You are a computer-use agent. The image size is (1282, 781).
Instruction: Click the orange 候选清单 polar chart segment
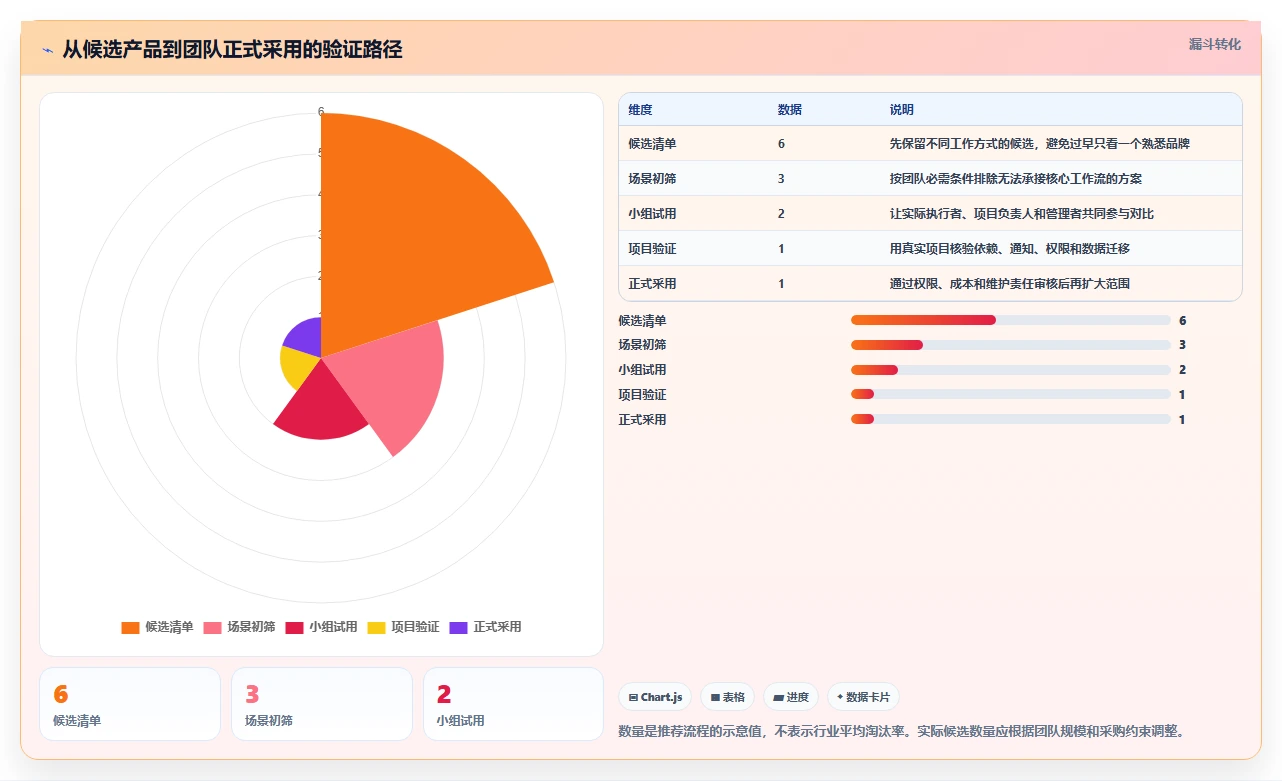420,230
